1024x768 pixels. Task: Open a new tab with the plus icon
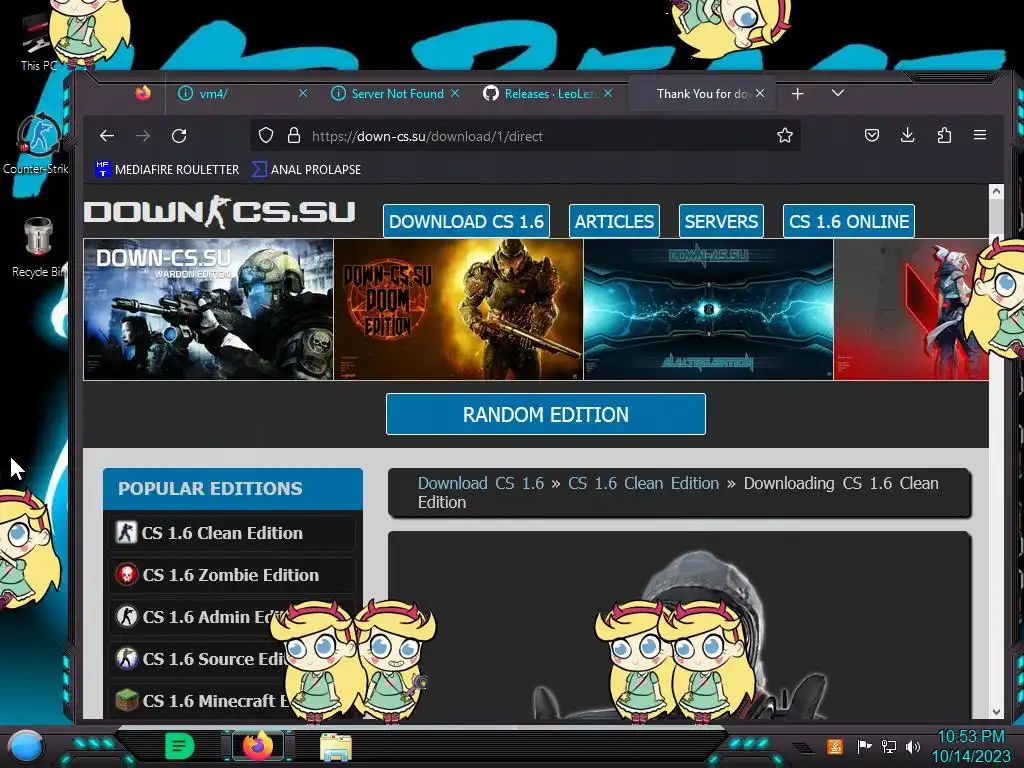point(797,94)
